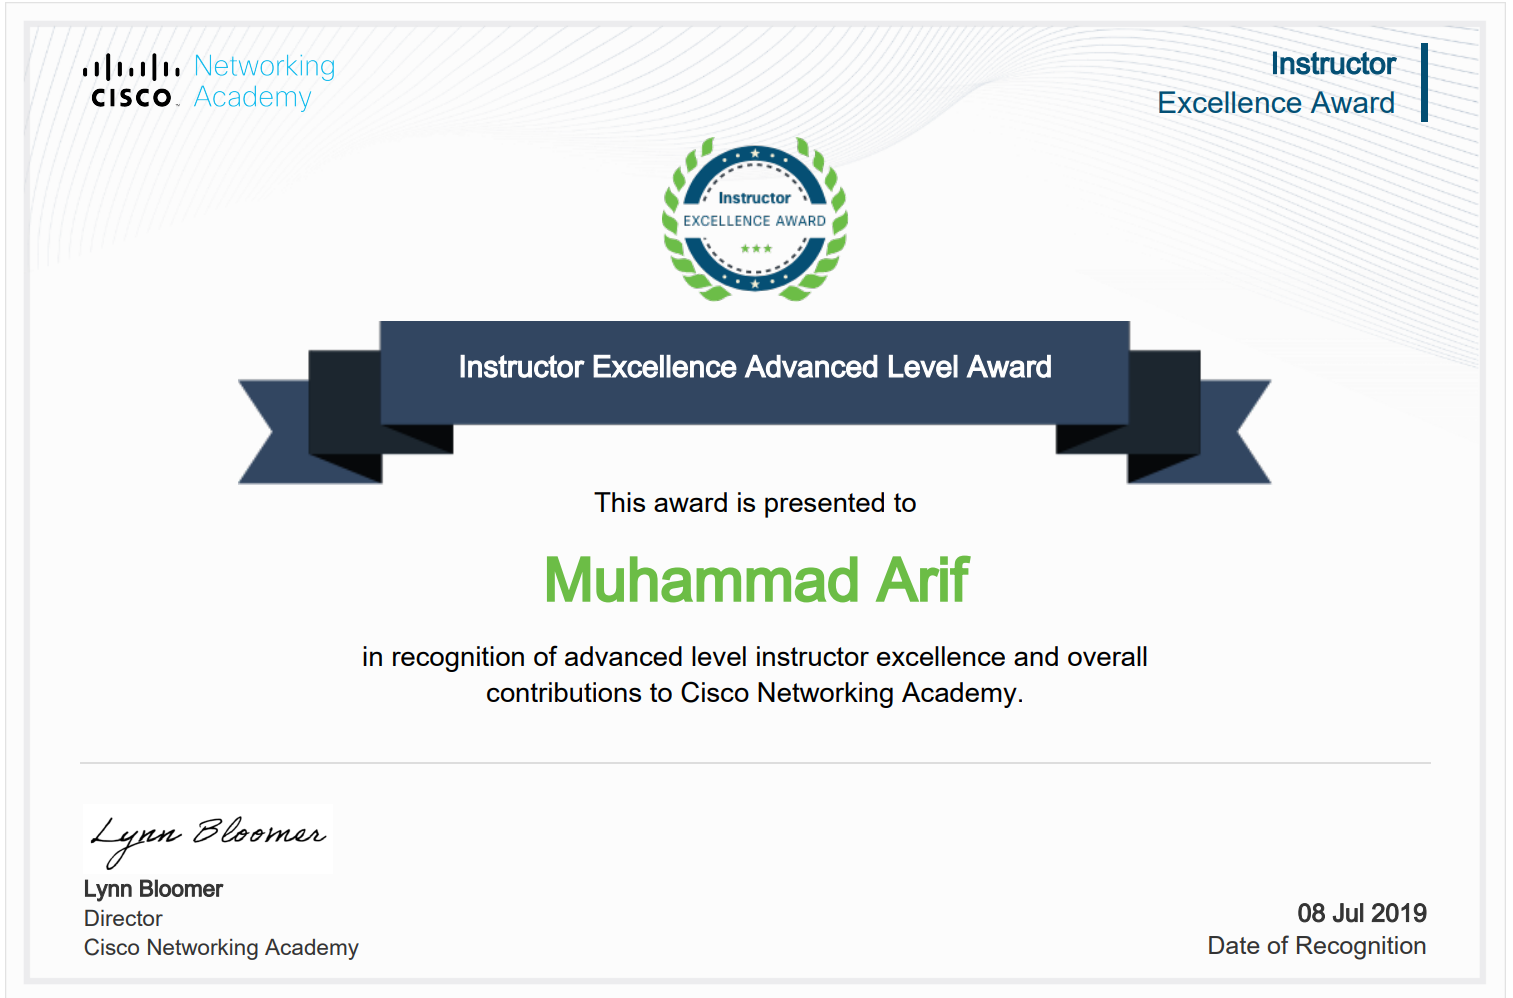Screen dimensions: 1513x998
Task: Click the Instructor Excellence Award badge emblem
Action: point(755,219)
